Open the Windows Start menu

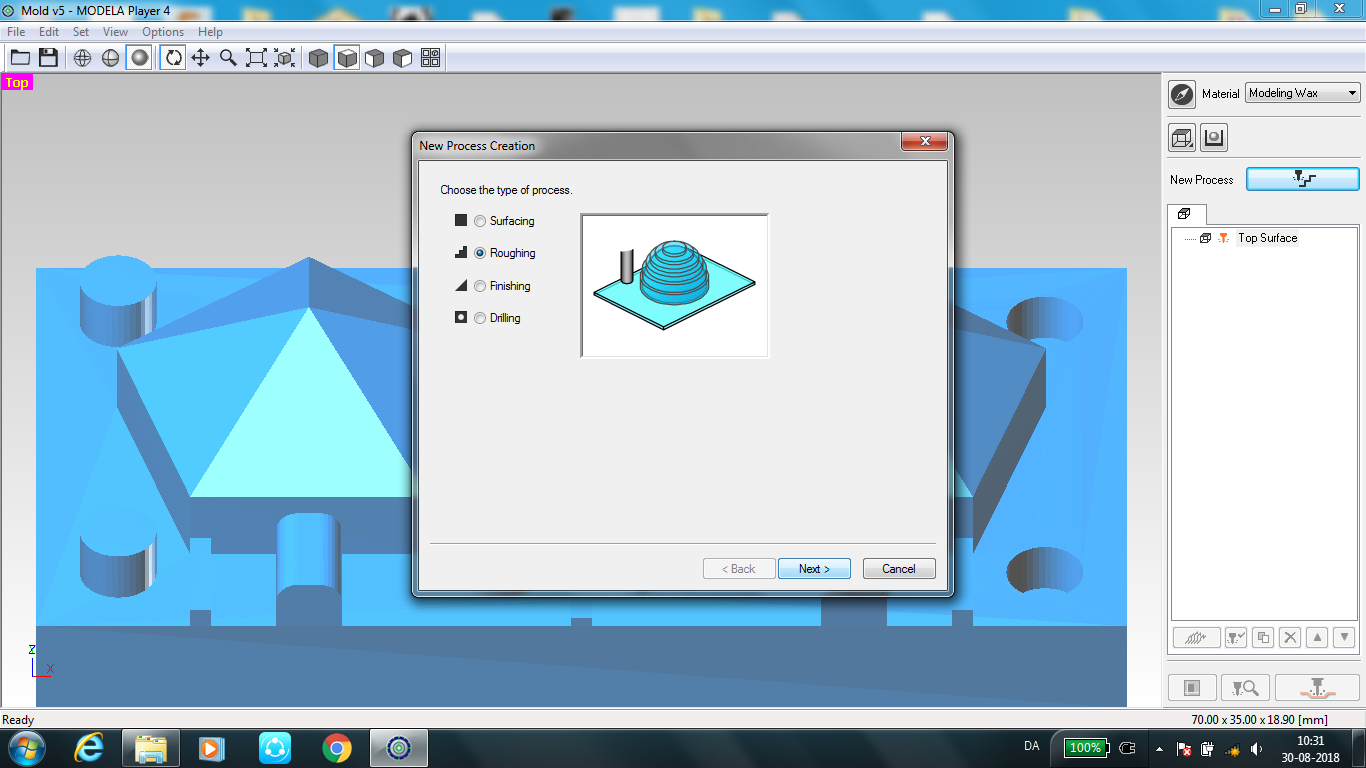coord(26,747)
